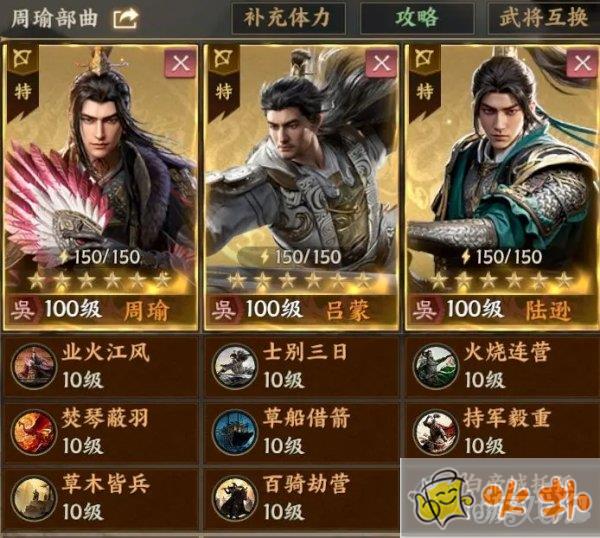Click the 武将互换 button
The image size is (600, 538).
click(x=544, y=18)
